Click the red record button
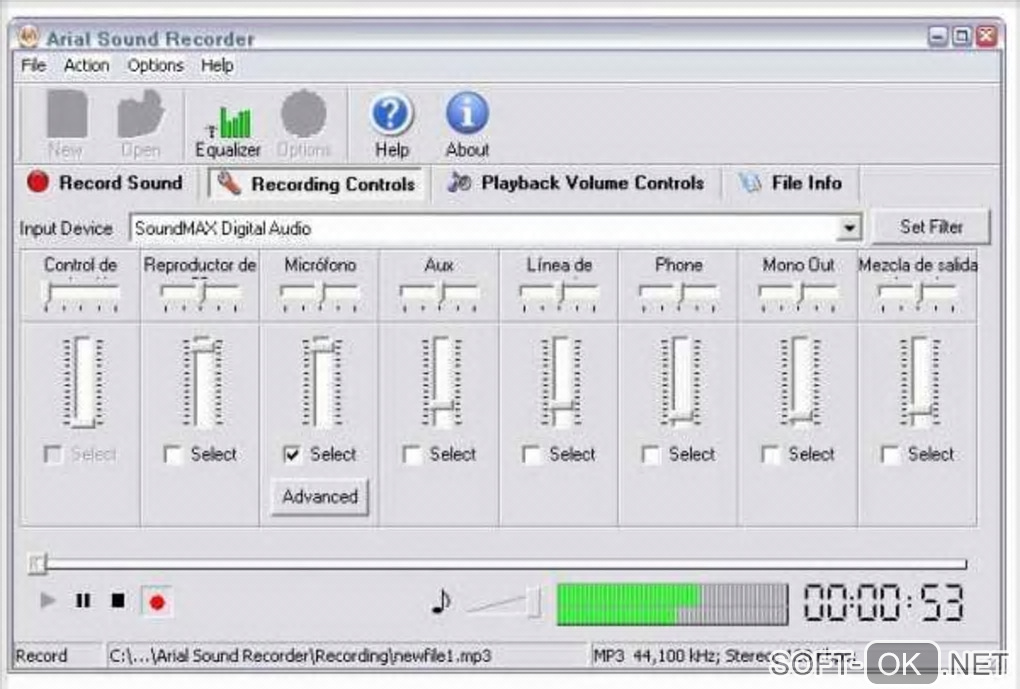Image resolution: width=1020 pixels, height=689 pixels. (x=157, y=602)
